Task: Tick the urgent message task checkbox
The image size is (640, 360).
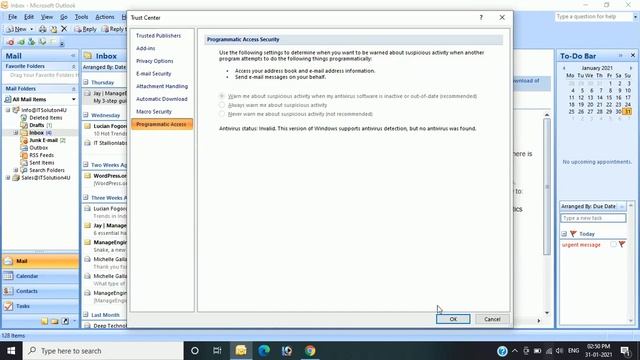Action: pos(613,244)
